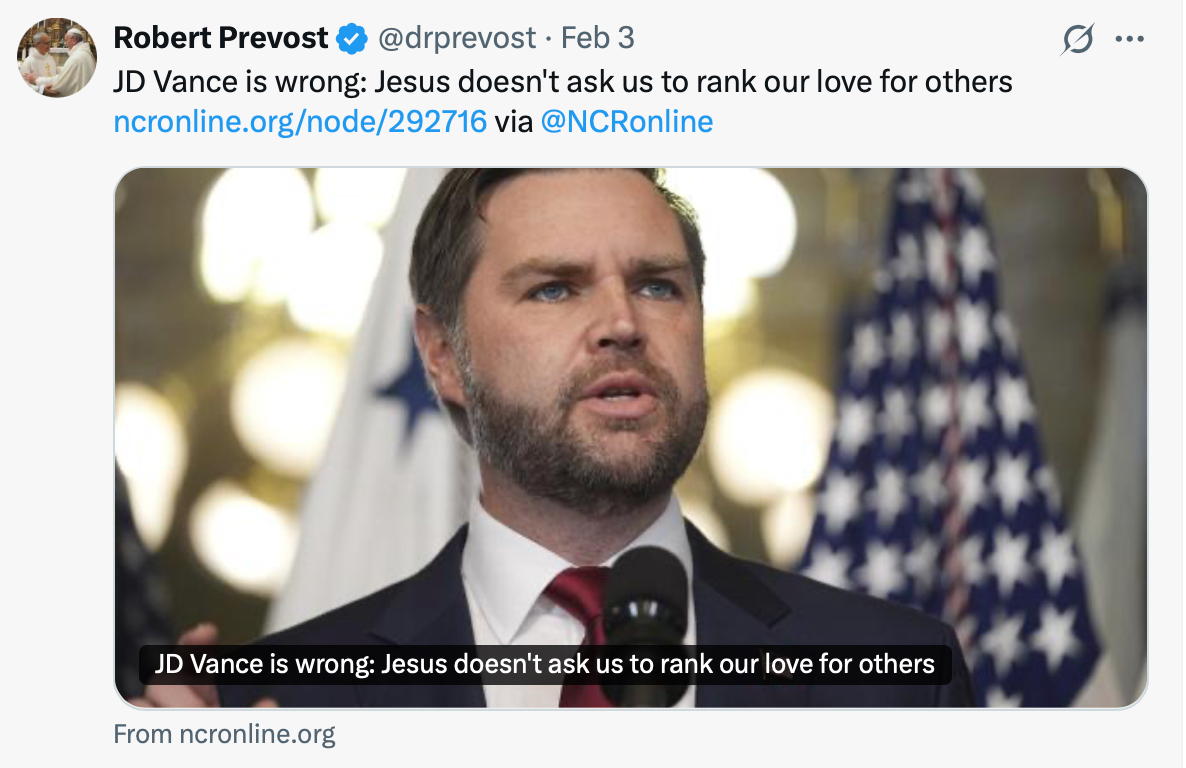
Task: Click the headline caption overlay on card
Action: [x=545, y=664]
